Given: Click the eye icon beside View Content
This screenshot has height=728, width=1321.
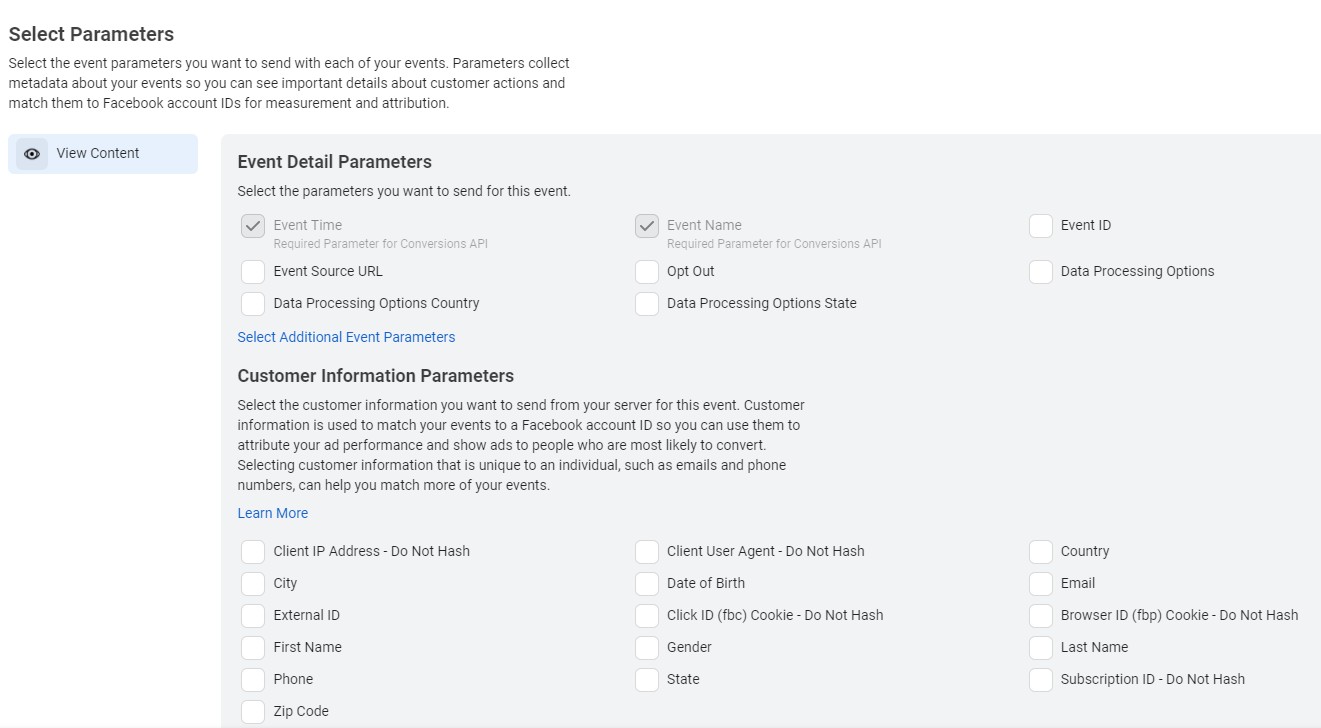Looking at the screenshot, I should click(x=32, y=154).
